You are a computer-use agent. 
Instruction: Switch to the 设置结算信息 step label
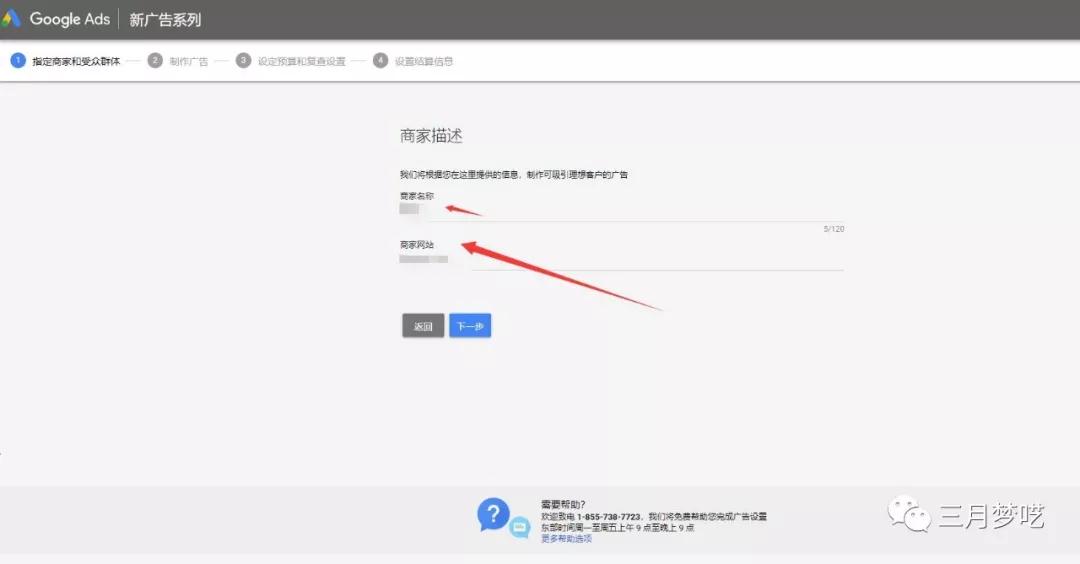(x=424, y=61)
